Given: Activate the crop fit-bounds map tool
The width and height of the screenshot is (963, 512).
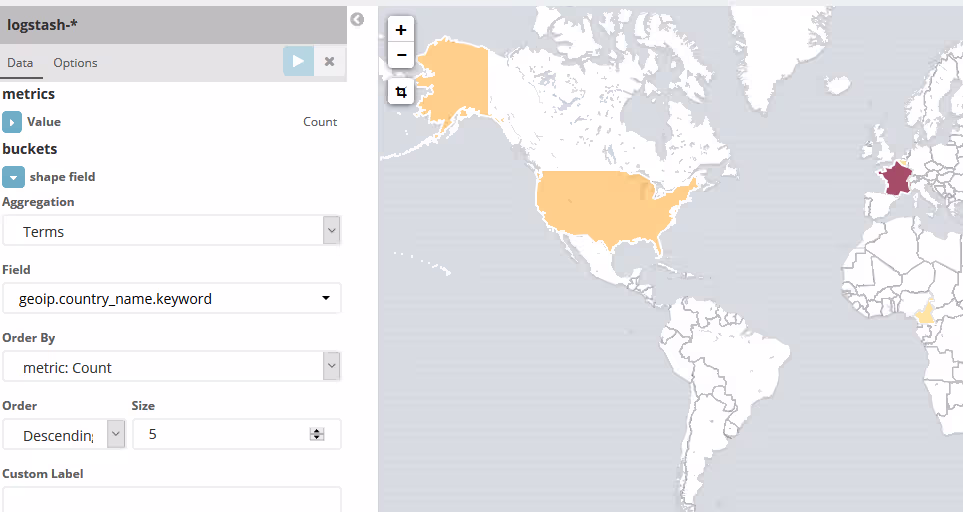Looking at the screenshot, I should [x=401, y=92].
